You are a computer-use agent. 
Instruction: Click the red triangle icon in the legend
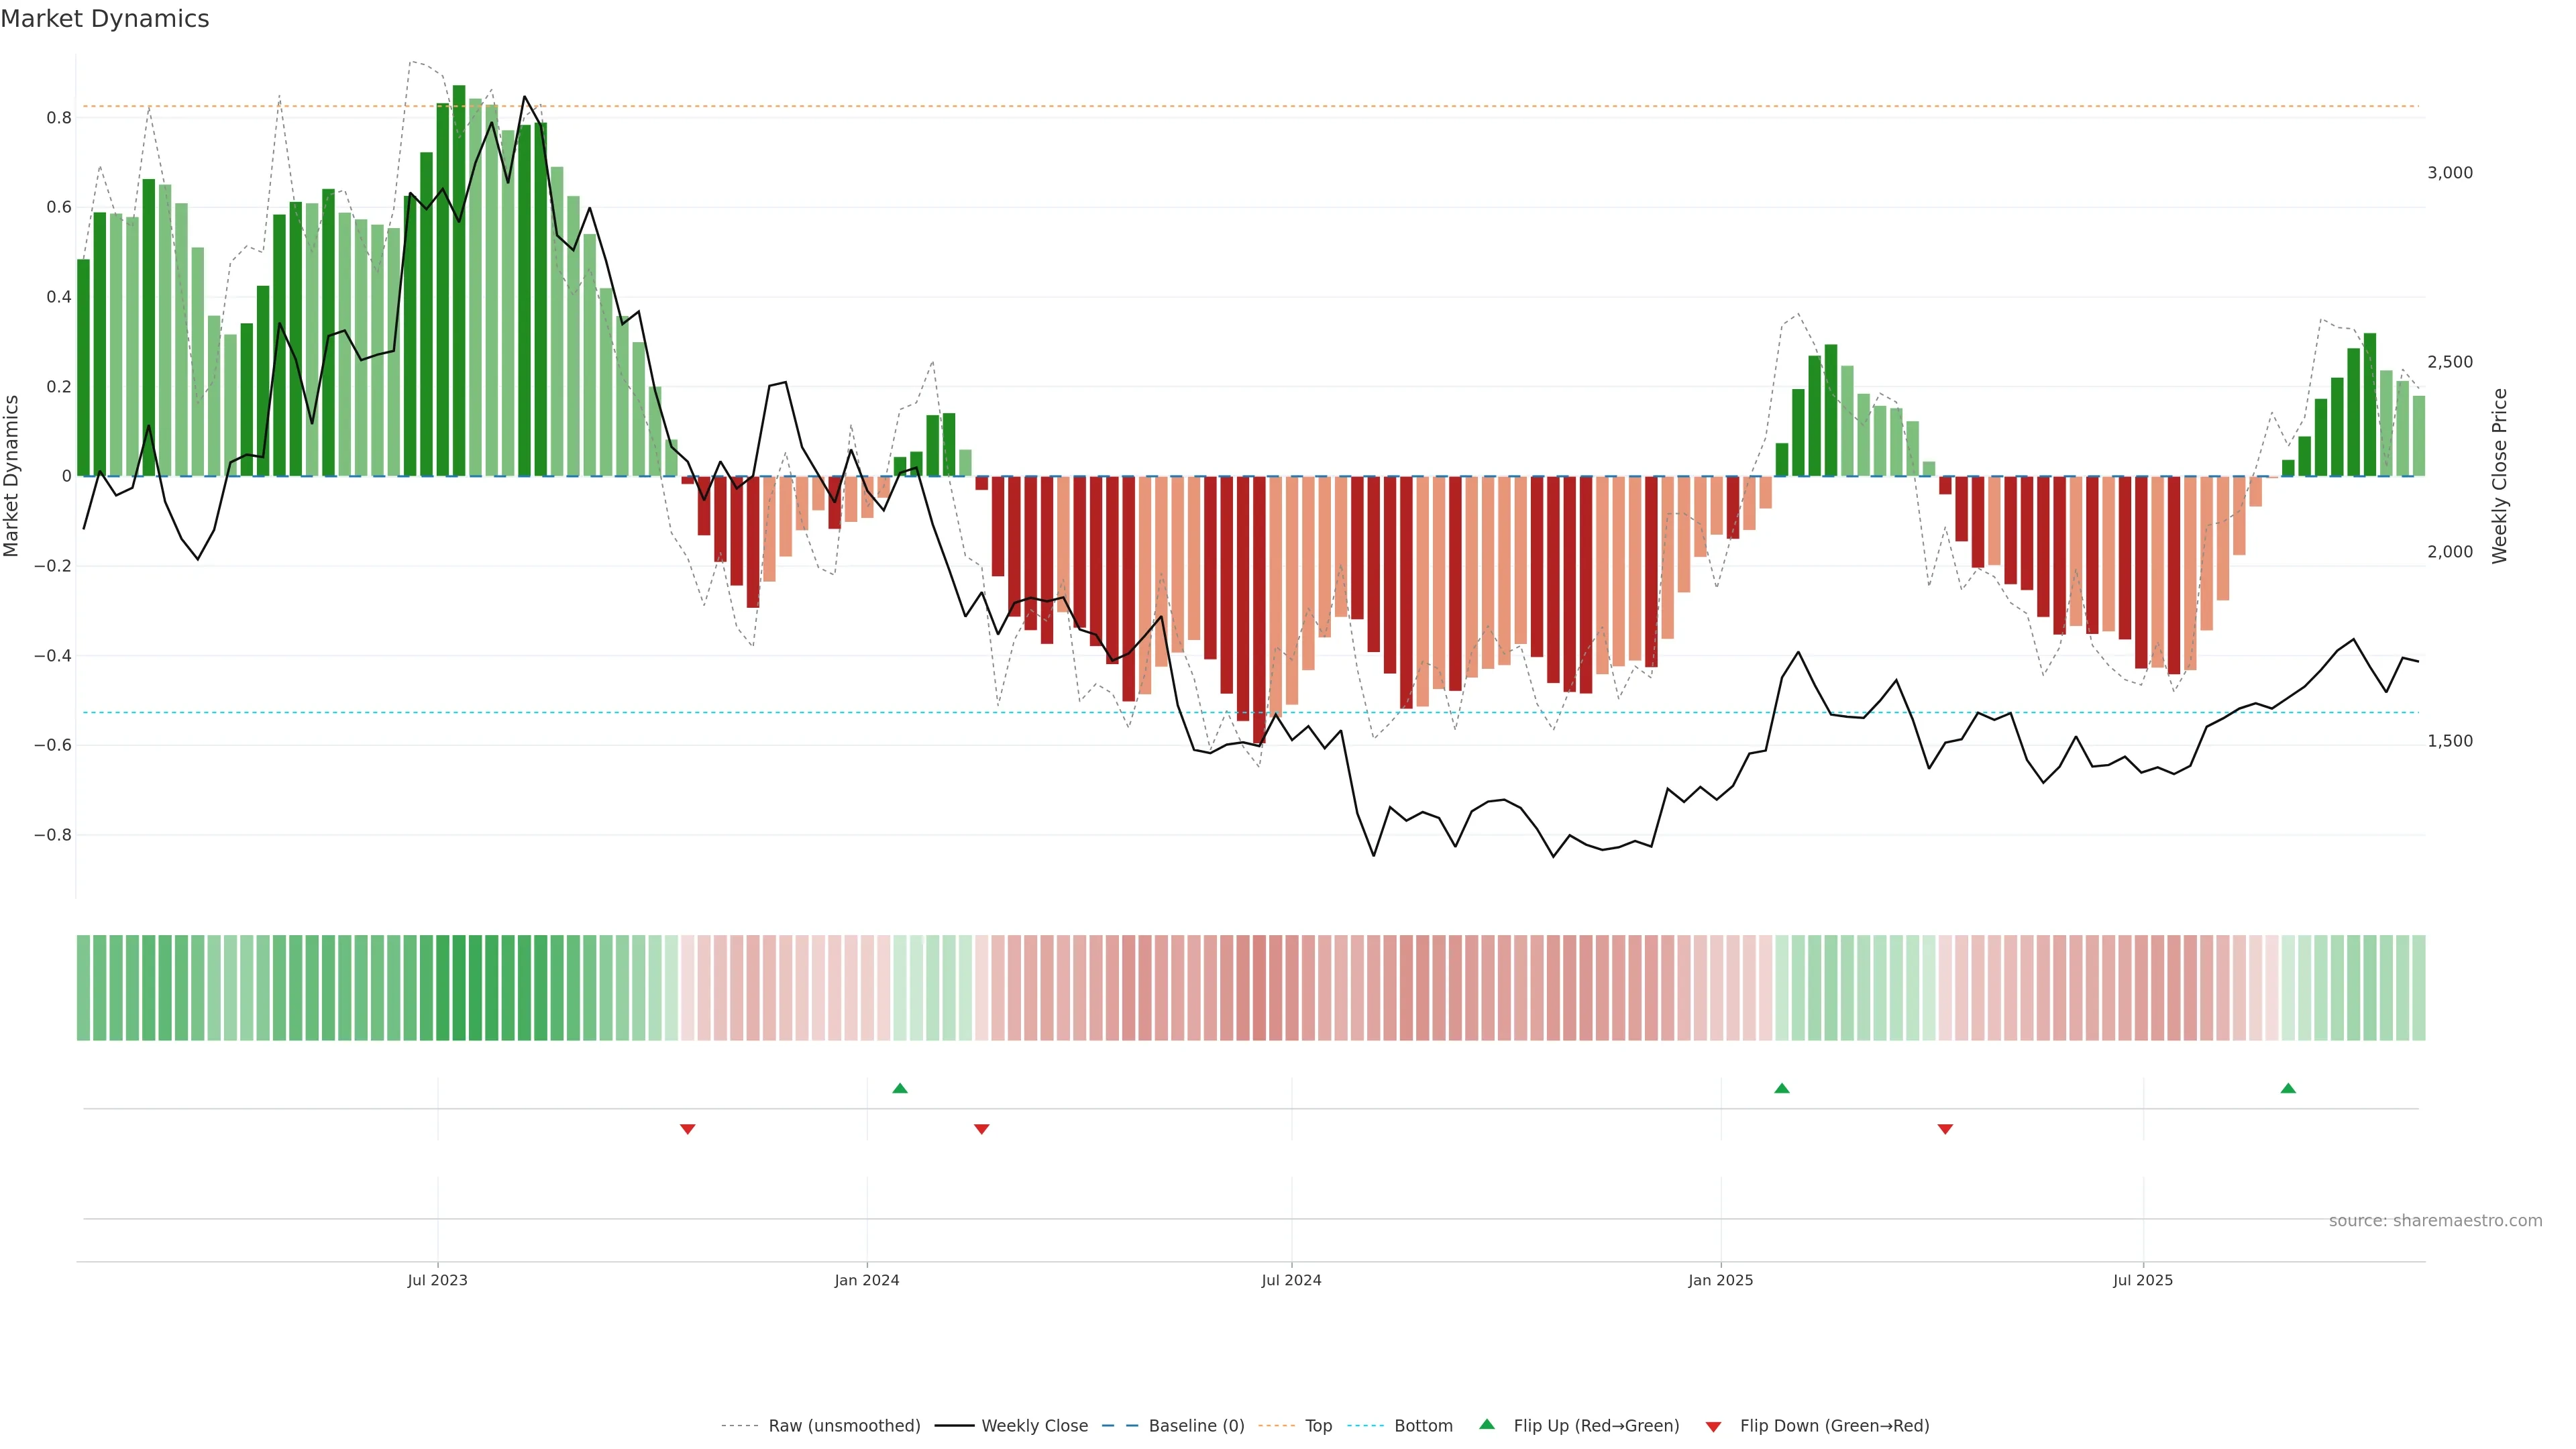1713,1426
